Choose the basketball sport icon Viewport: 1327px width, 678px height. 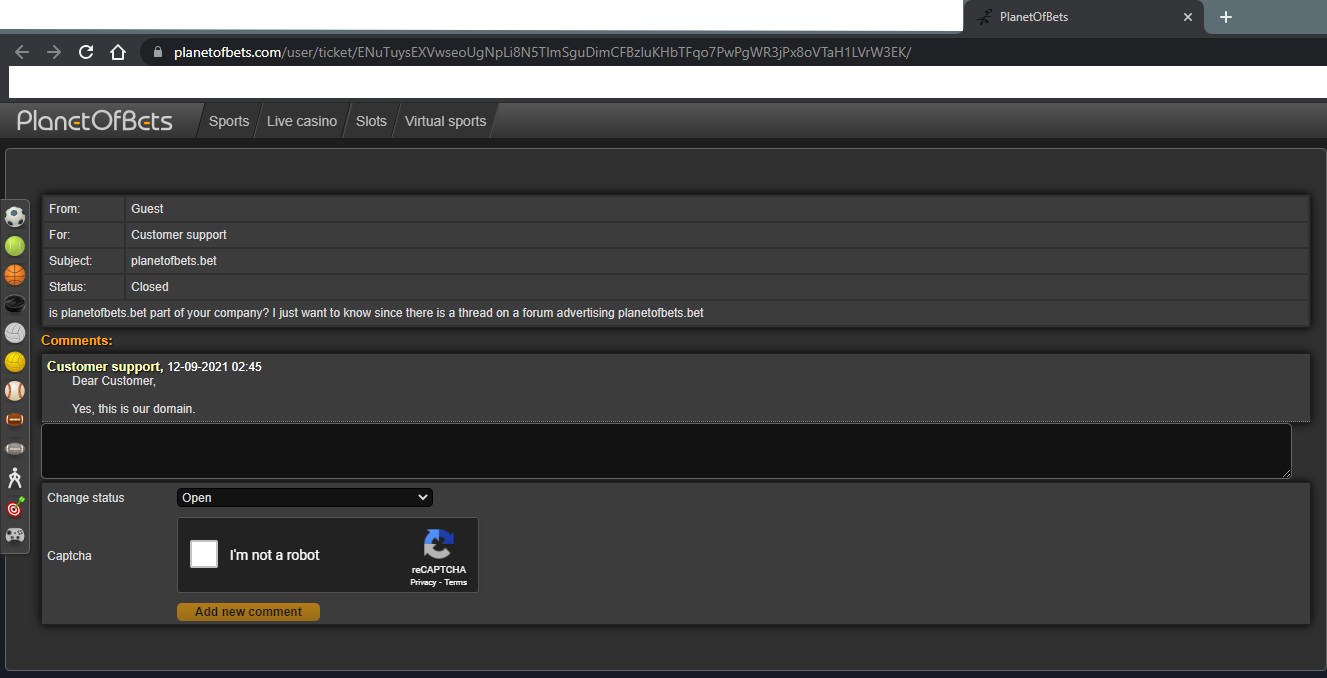click(x=15, y=274)
